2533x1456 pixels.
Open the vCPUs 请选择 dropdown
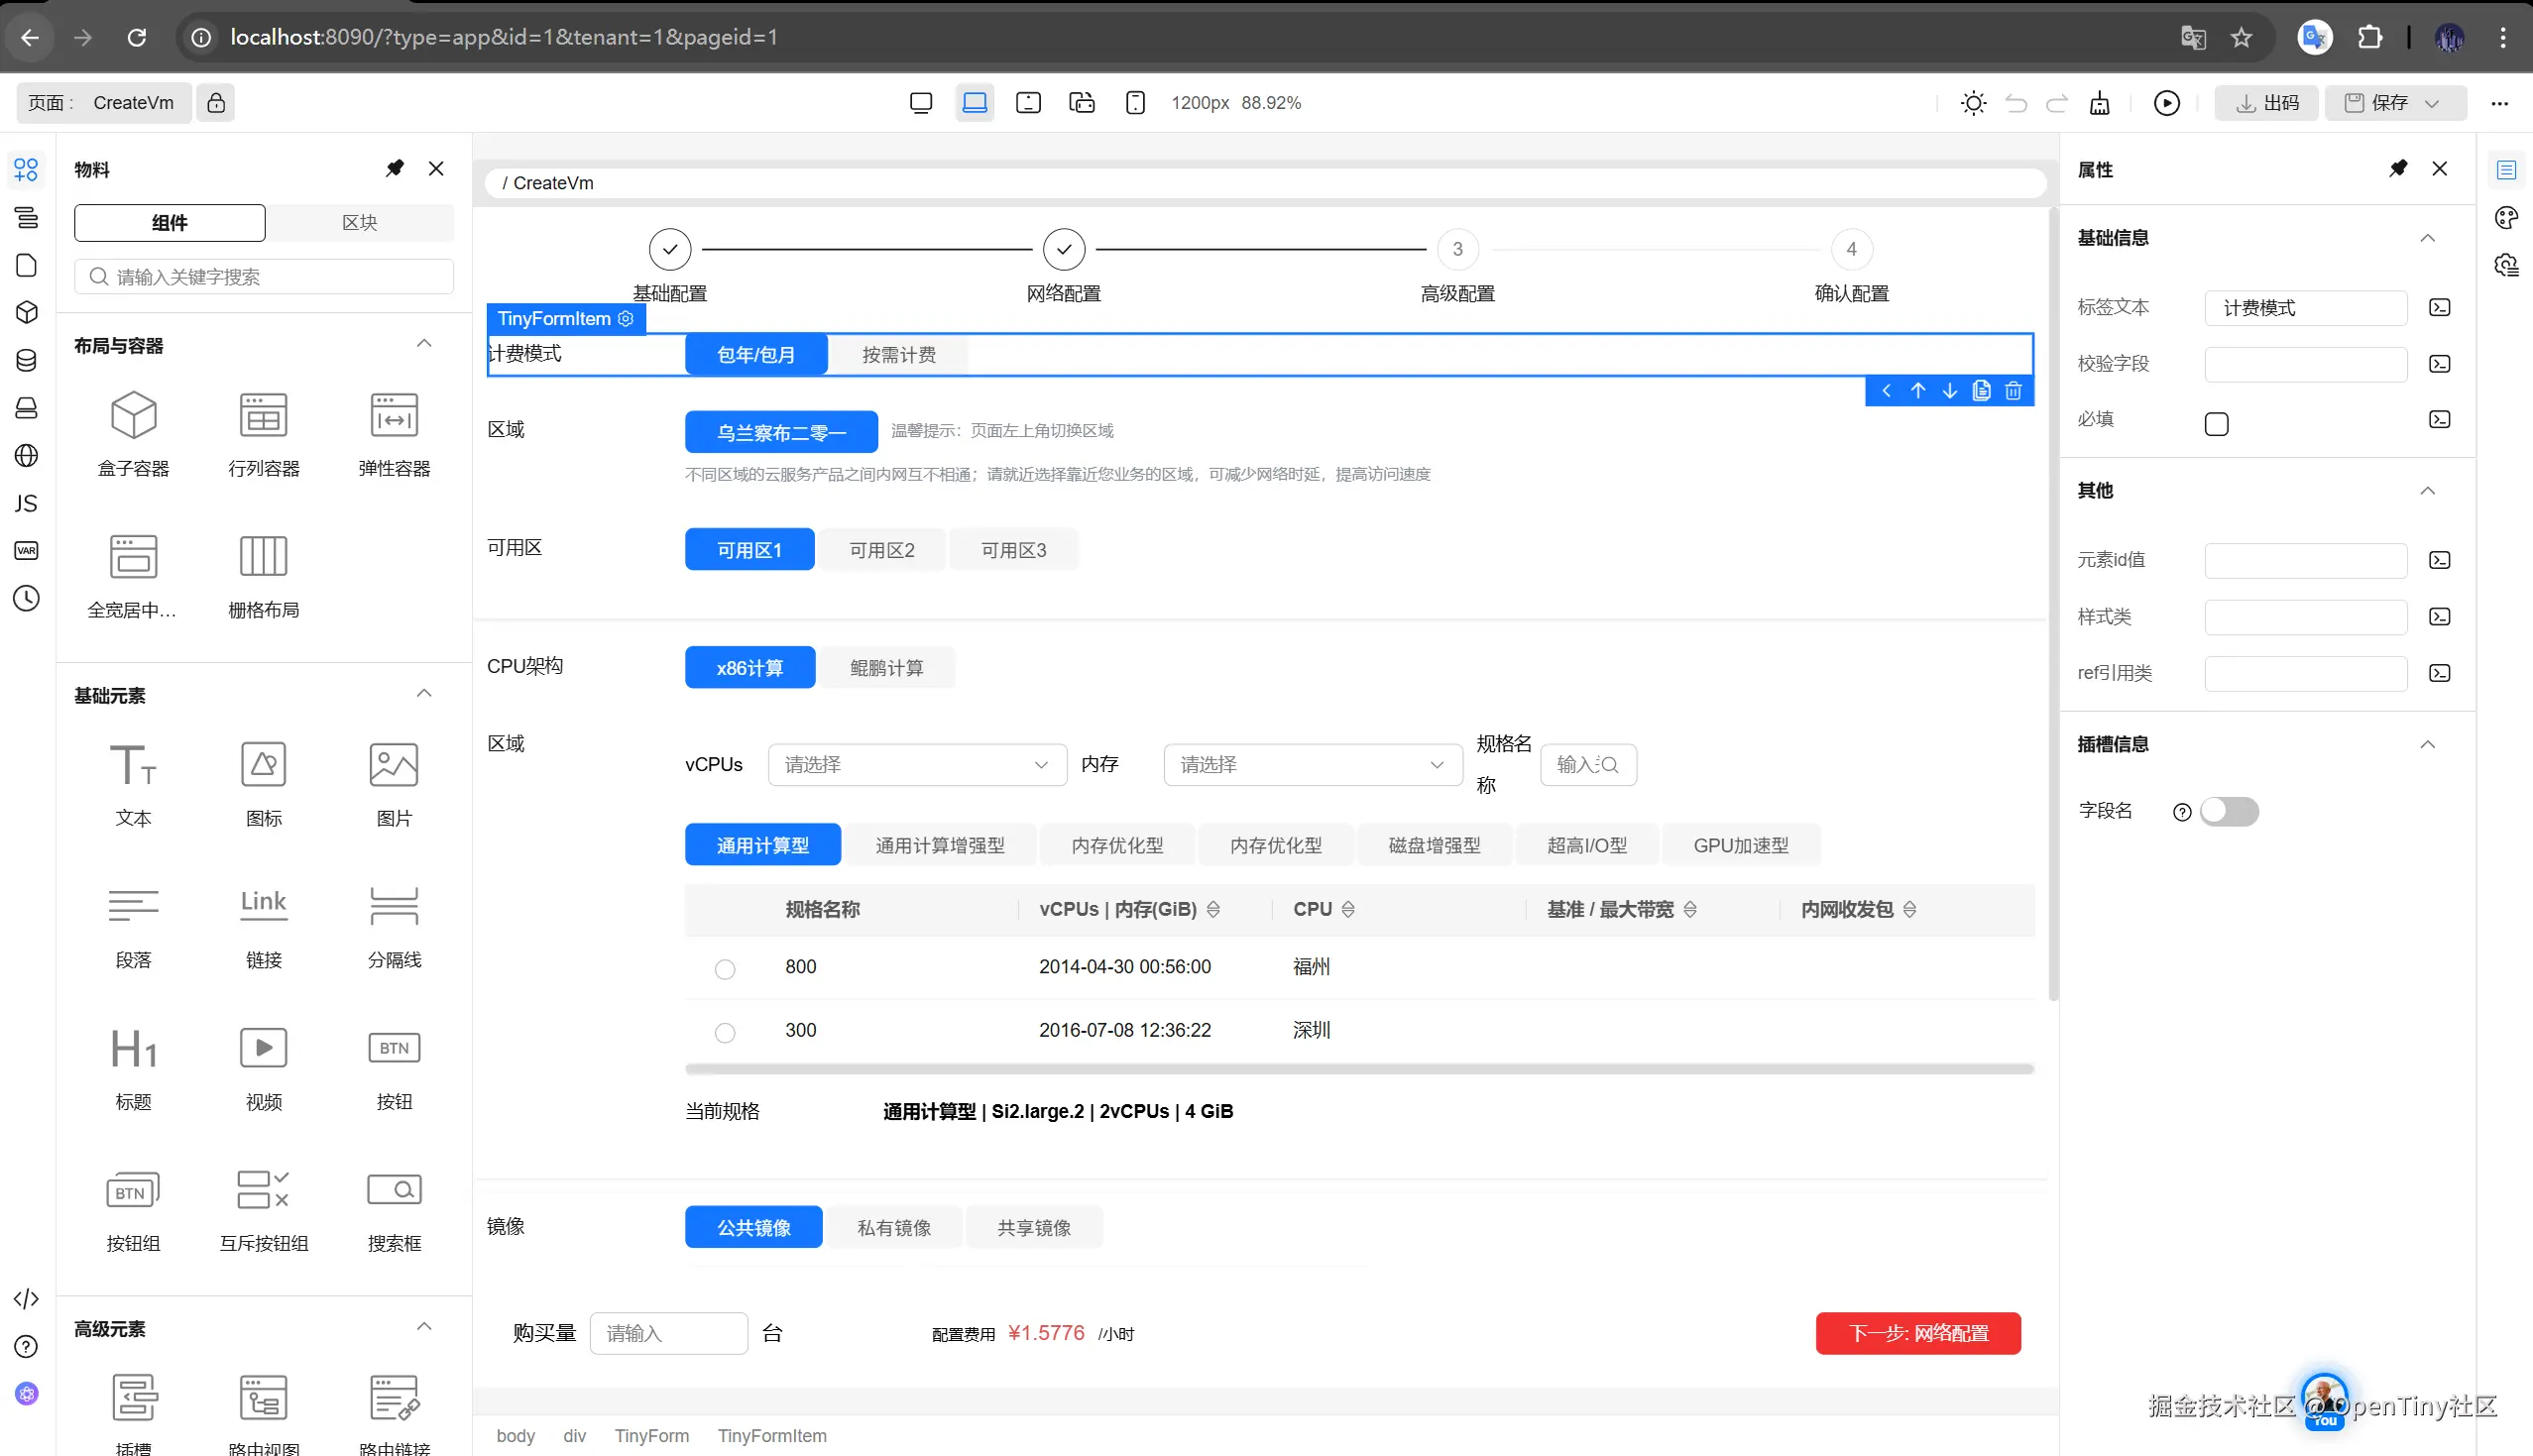tap(916, 765)
